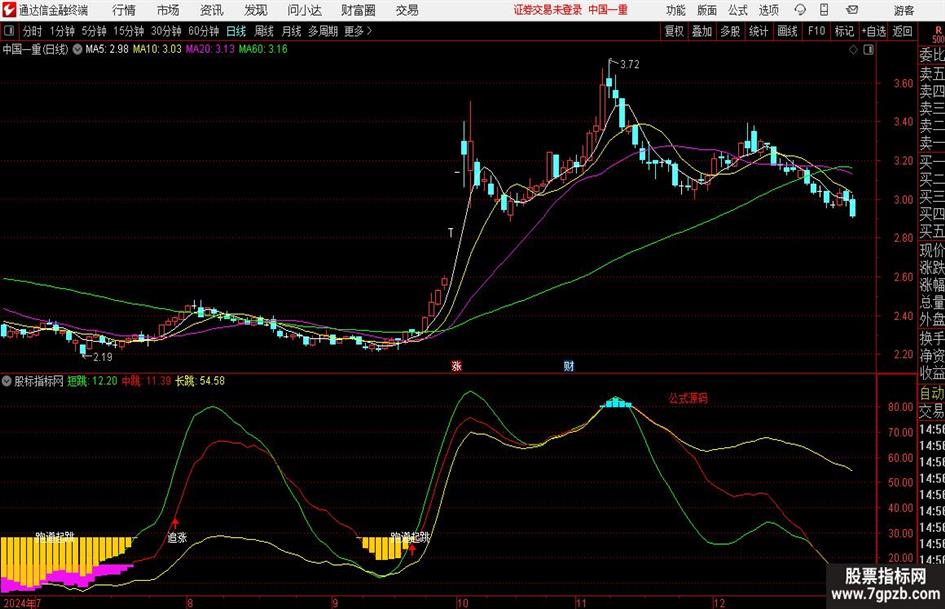The image size is (945, 609).
Task: Switch to 1分钟 period
Action: pos(62,31)
